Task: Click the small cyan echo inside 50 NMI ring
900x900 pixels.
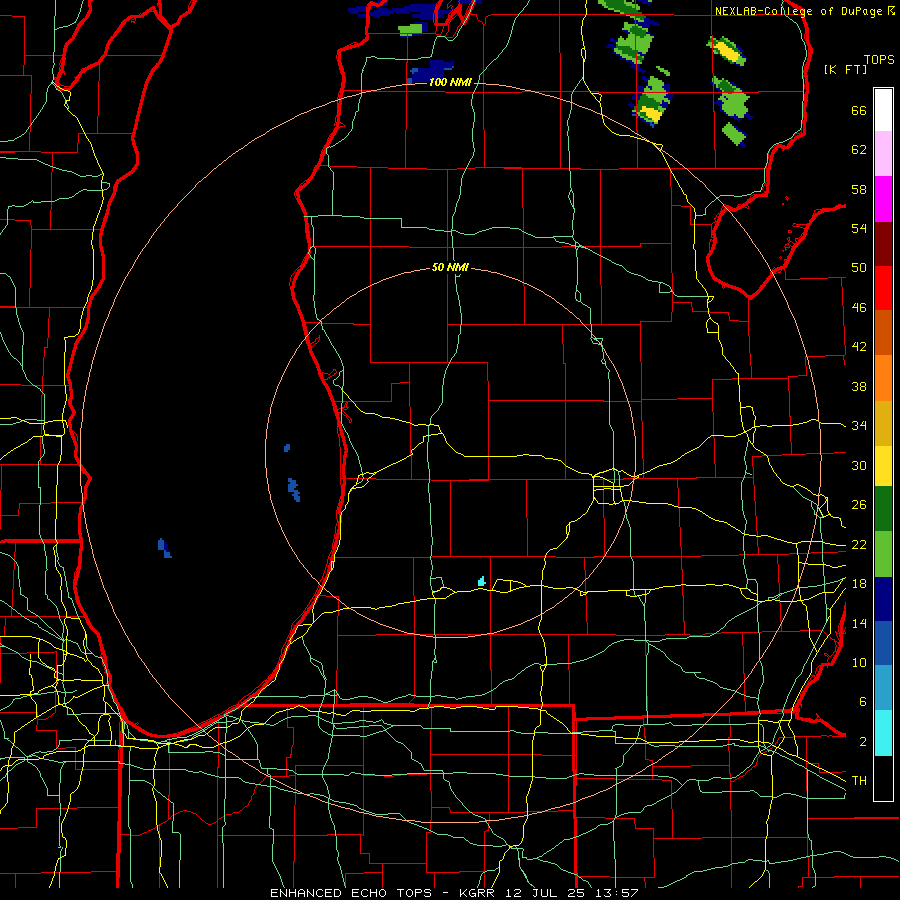Action: (482, 581)
